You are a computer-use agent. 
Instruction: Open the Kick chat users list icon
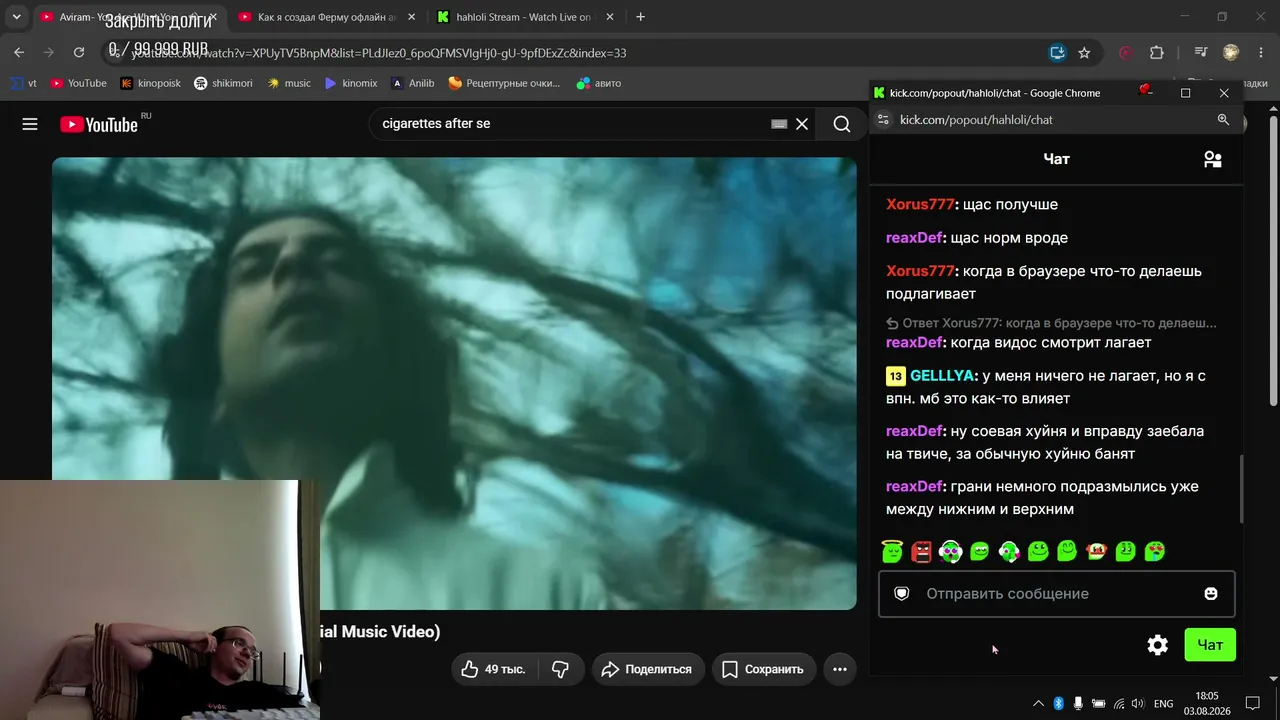tap(1213, 159)
